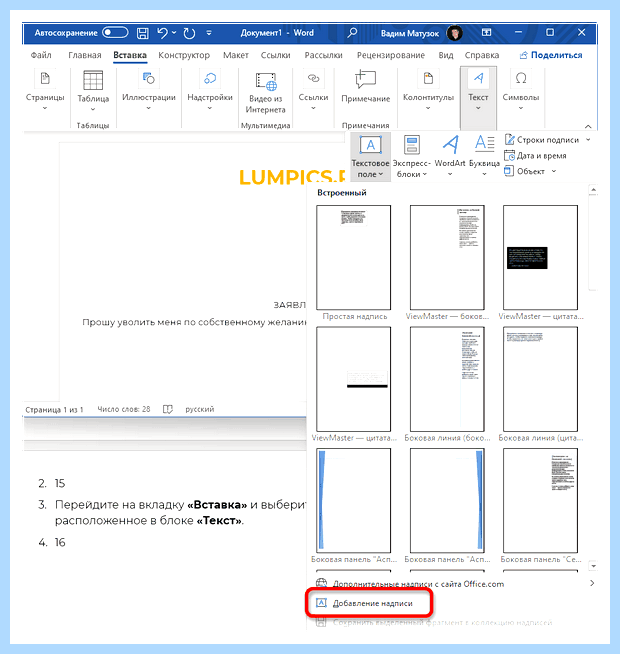Click русский language indicator
Viewport: 620px width, 654px height.
[199, 409]
